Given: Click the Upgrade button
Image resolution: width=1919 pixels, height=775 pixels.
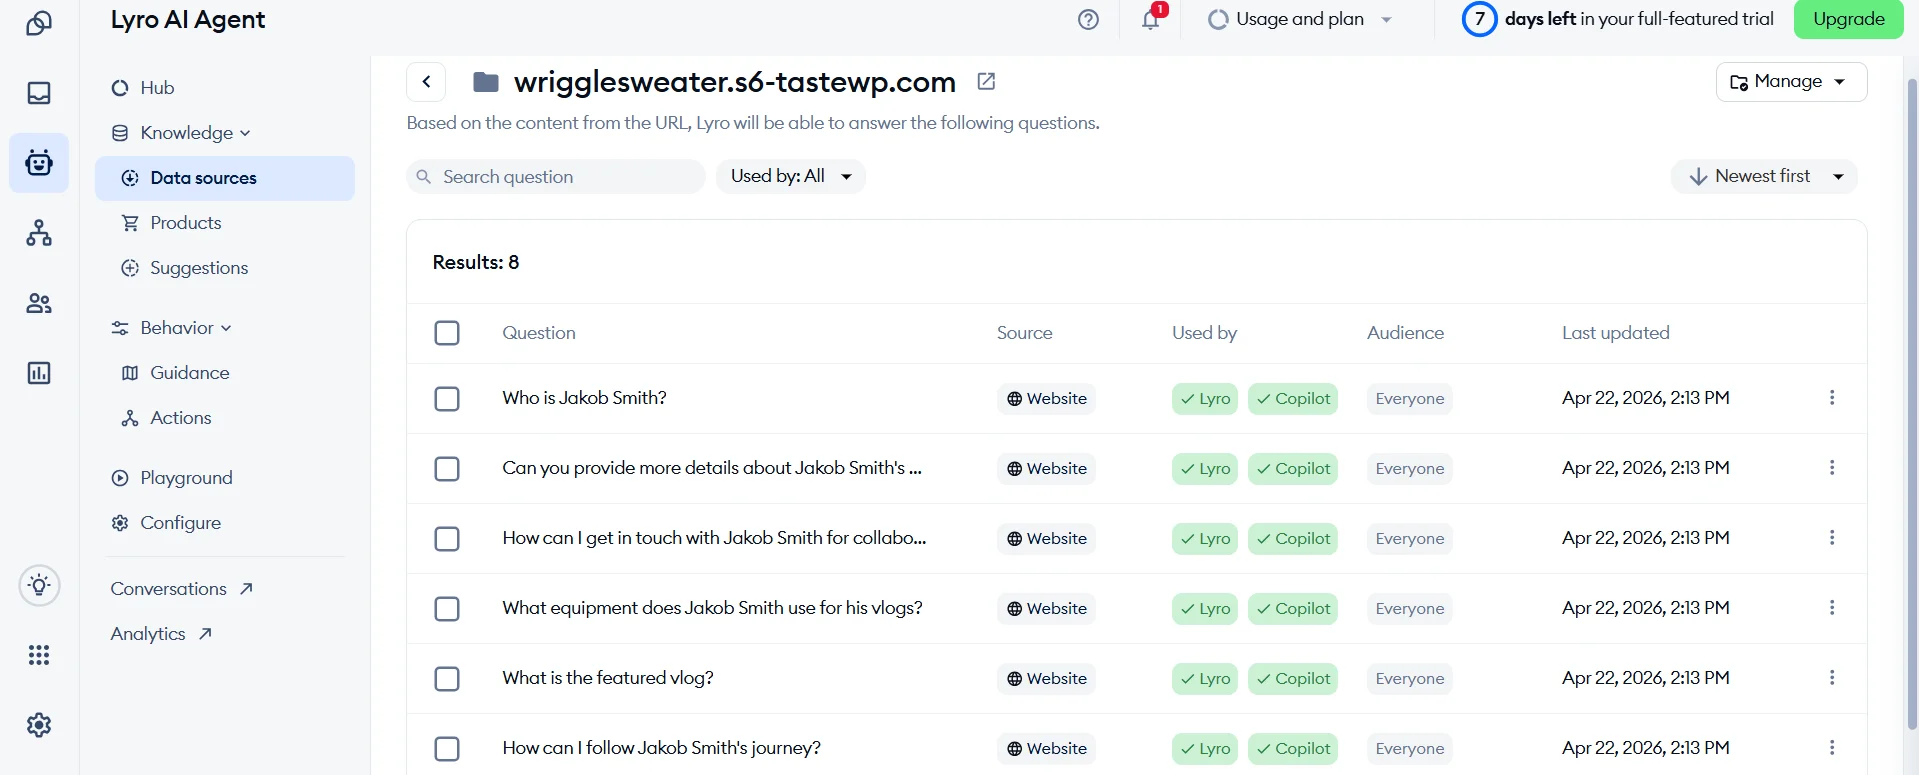Looking at the screenshot, I should tap(1848, 19).
